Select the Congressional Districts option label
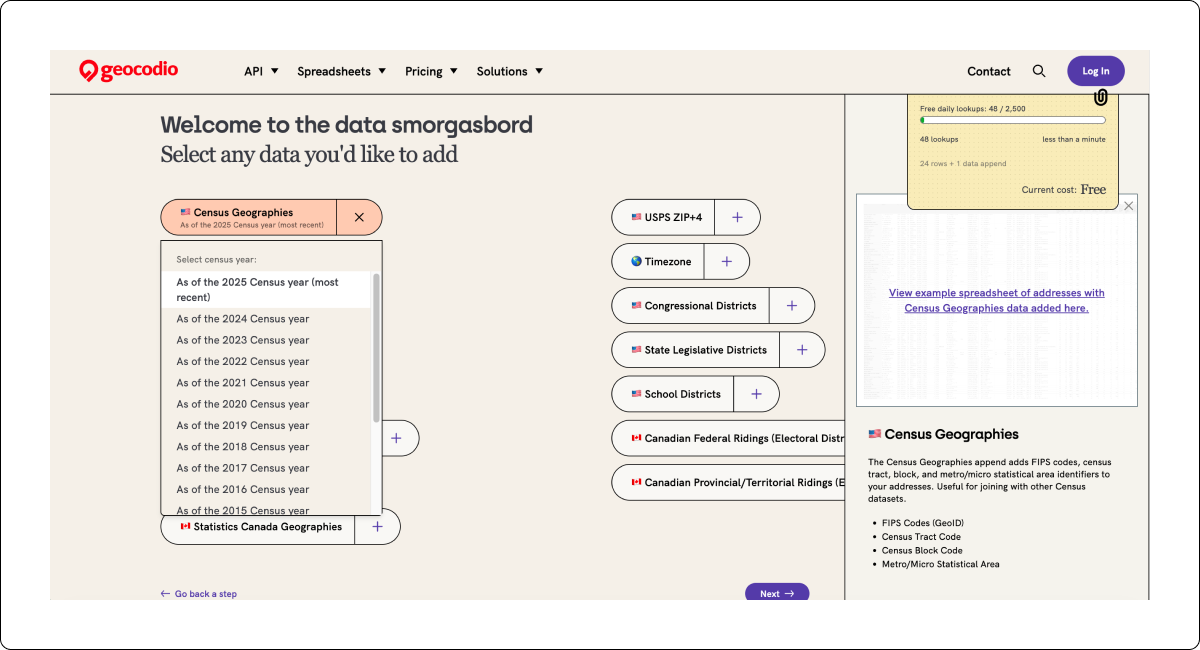This screenshot has width=1200, height=650. 693,305
